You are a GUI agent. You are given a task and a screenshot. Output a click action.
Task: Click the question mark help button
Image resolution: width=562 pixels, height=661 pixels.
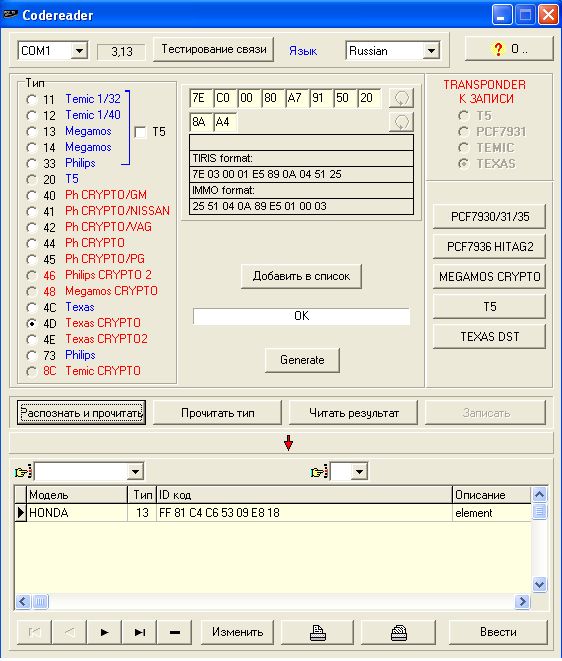[x=509, y=49]
